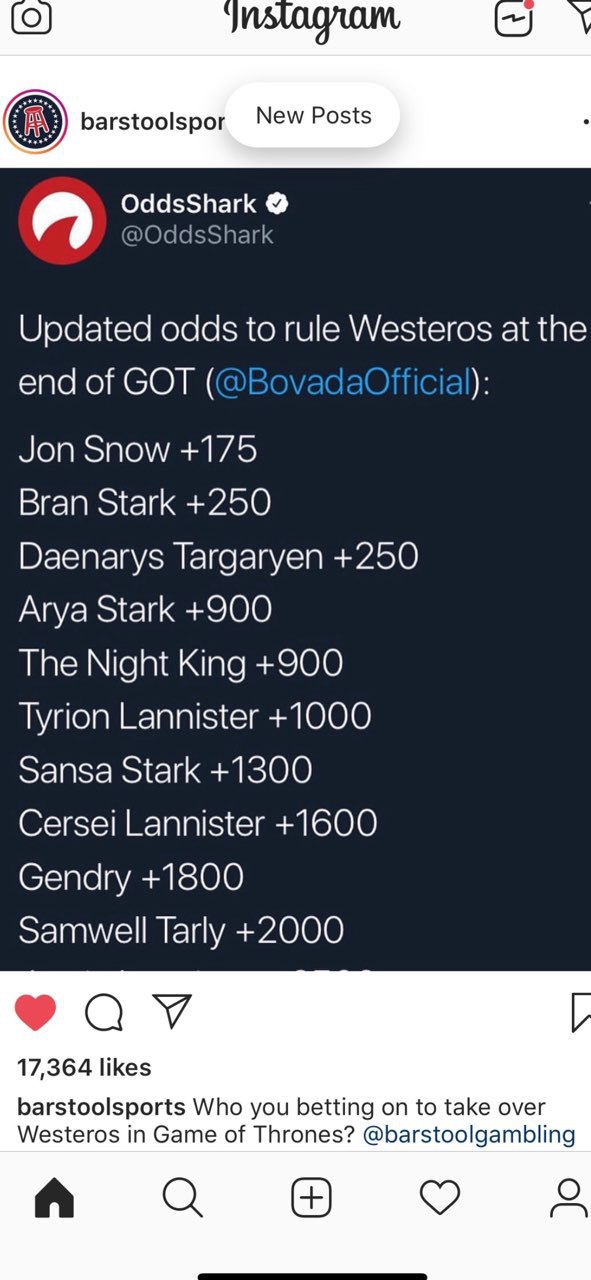Open the Profile tab
This screenshot has height=1280, width=591.
(569, 1197)
